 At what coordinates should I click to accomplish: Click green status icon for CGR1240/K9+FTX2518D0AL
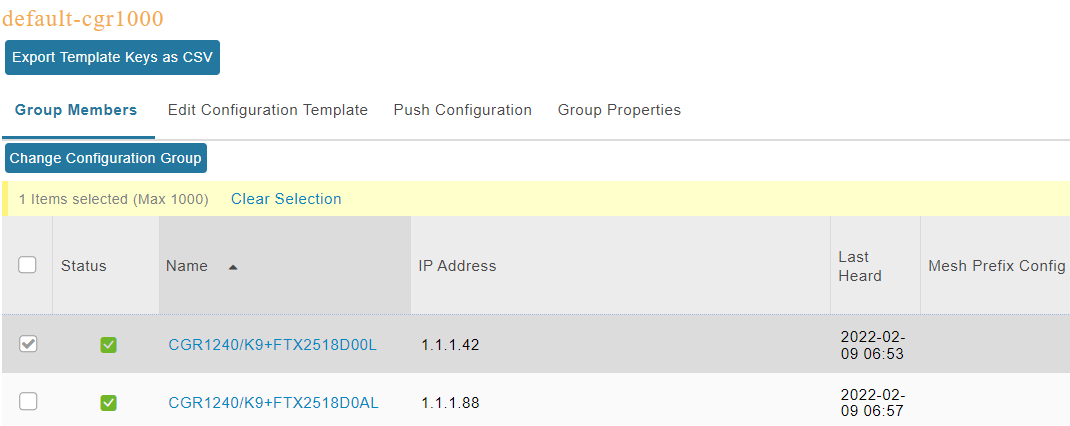(109, 403)
